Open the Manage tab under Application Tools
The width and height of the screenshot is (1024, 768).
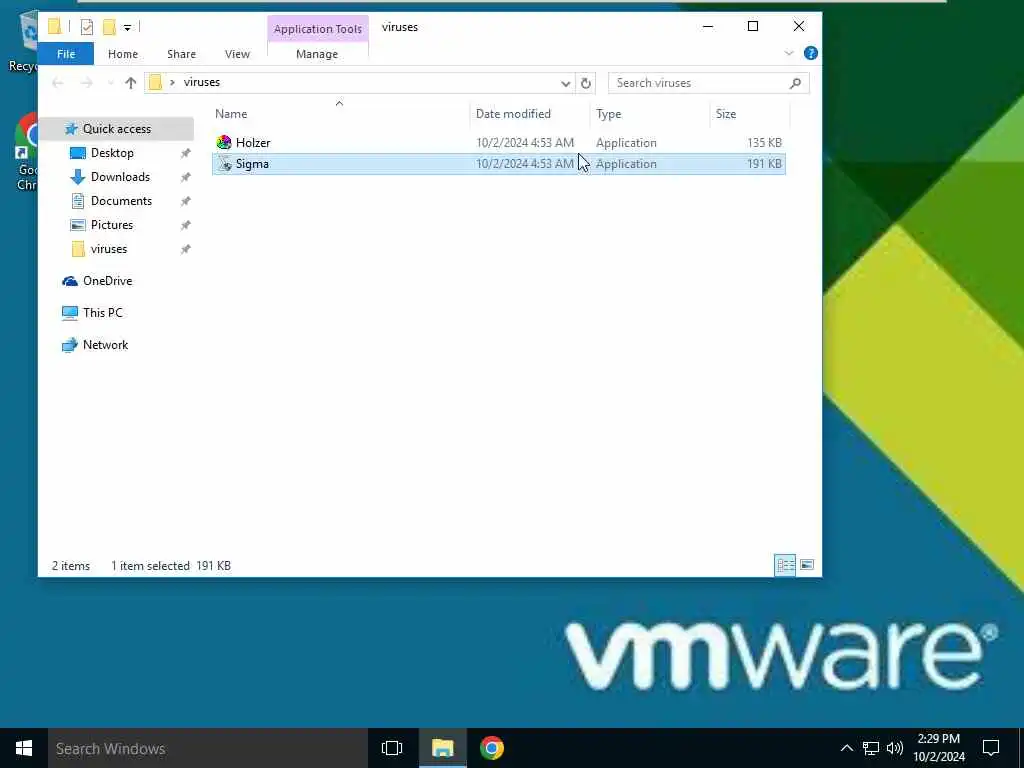(x=317, y=54)
